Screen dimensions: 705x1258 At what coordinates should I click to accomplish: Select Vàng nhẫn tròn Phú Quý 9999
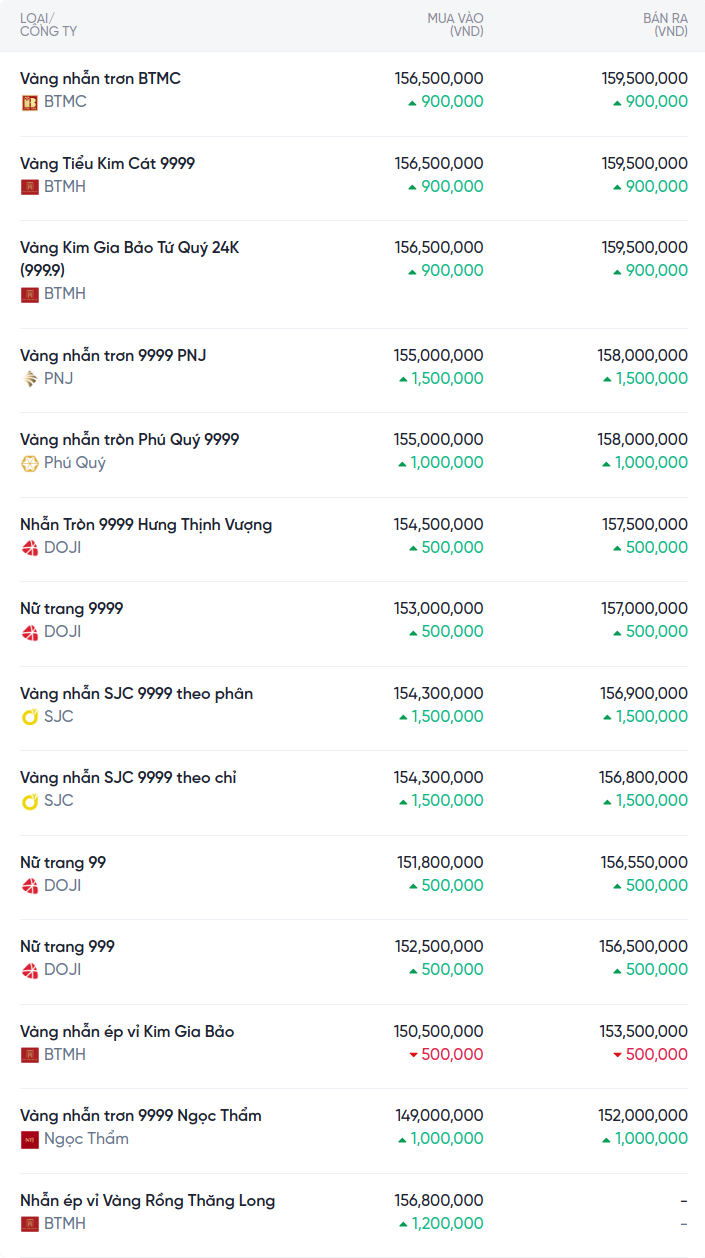[x=129, y=440]
